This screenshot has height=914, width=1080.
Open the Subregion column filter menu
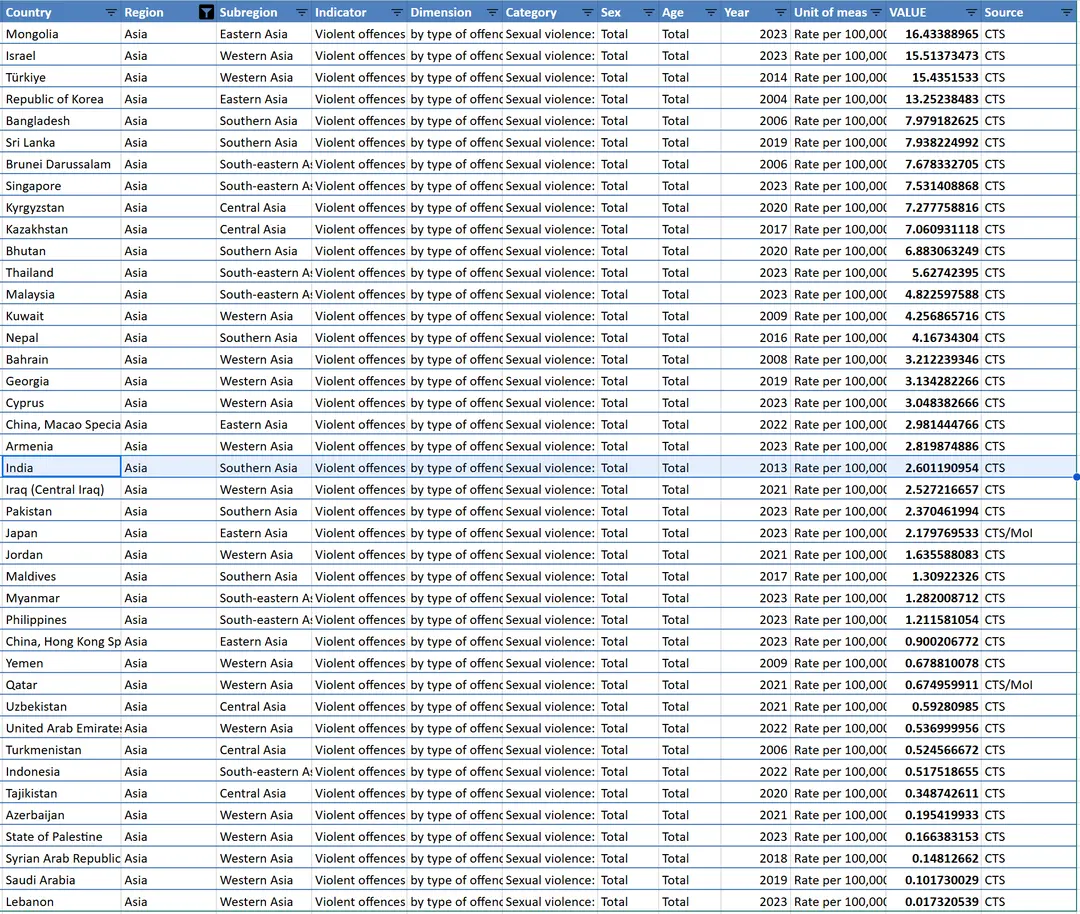(301, 12)
